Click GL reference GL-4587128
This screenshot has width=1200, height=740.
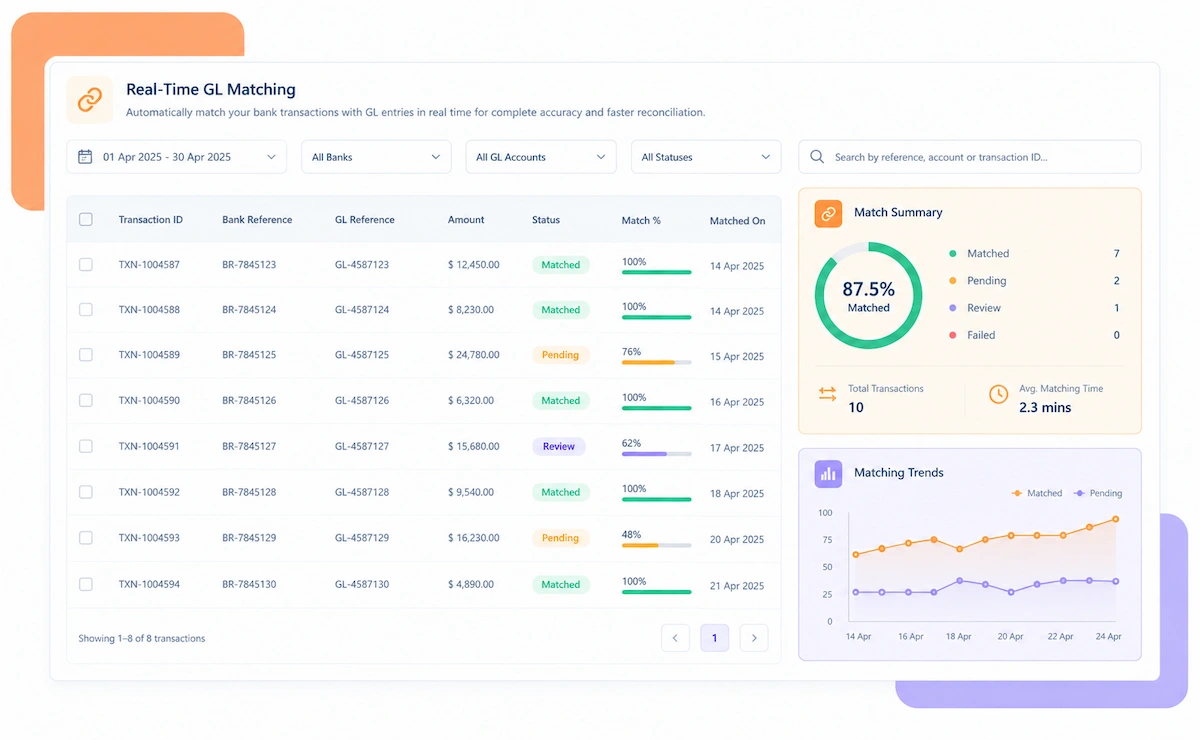pos(362,493)
